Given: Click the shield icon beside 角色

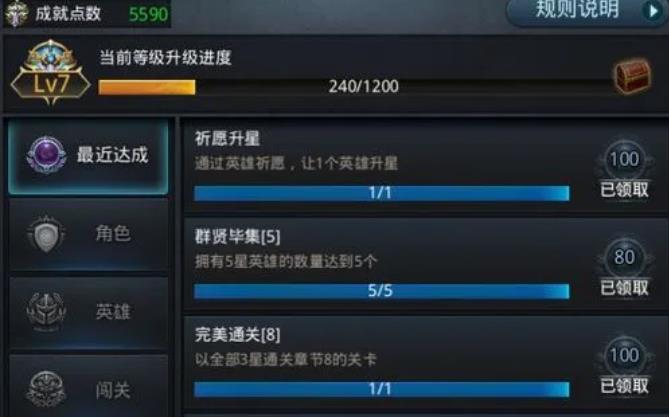Looking at the screenshot, I should tap(46, 234).
